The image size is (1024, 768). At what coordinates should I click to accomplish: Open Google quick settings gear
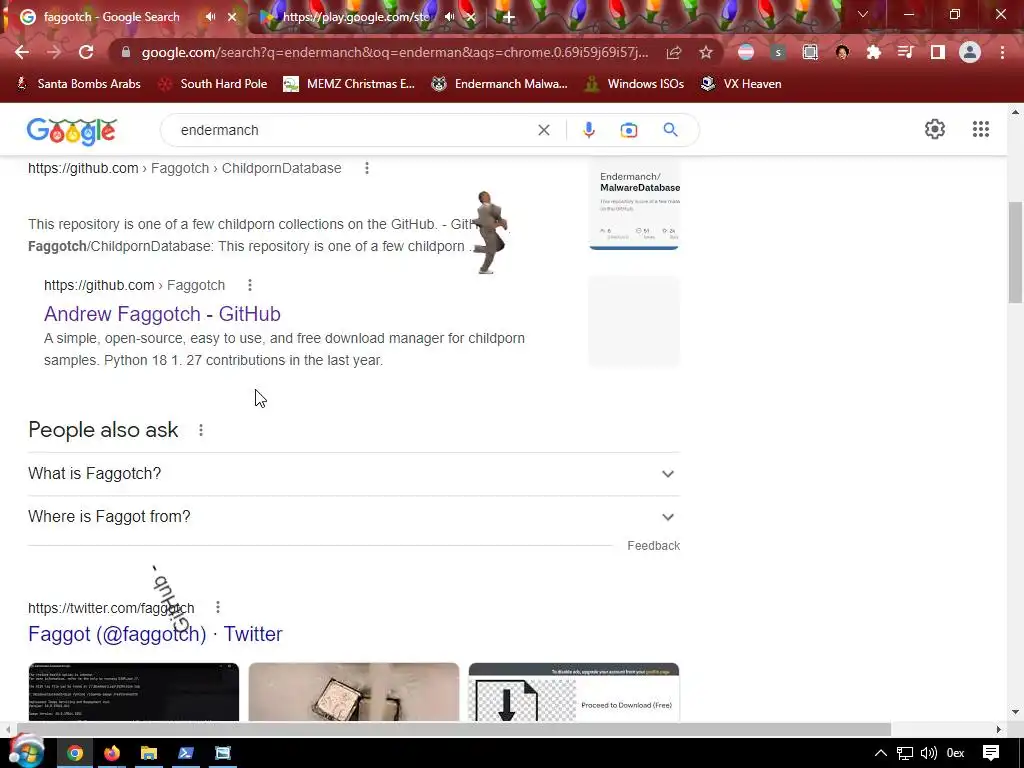point(935,129)
